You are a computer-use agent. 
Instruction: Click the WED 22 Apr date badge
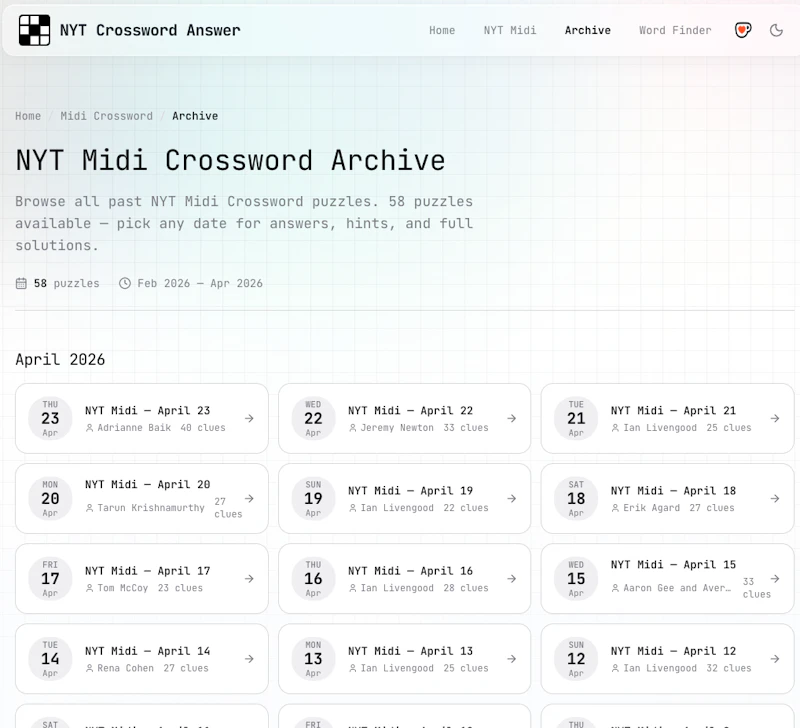(313, 418)
